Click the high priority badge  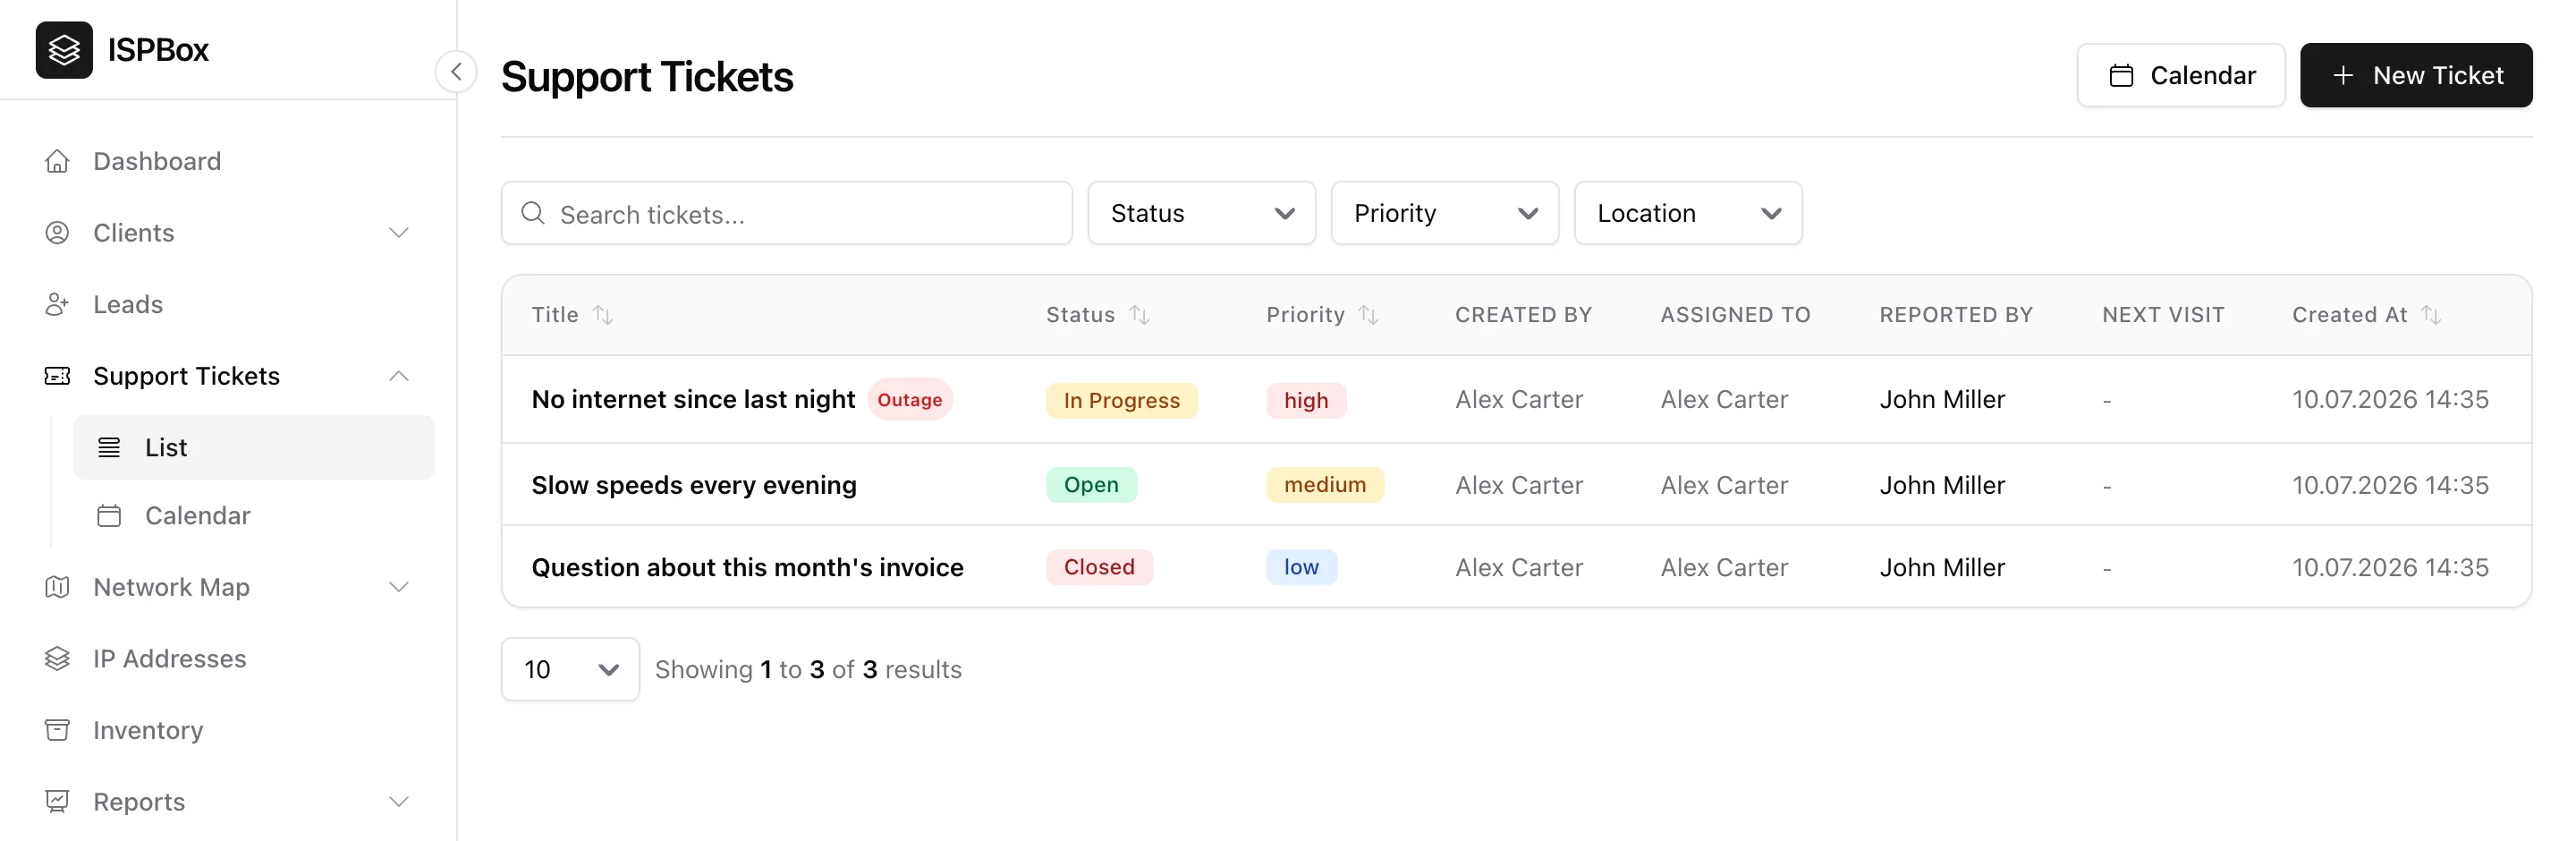[1306, 400]
